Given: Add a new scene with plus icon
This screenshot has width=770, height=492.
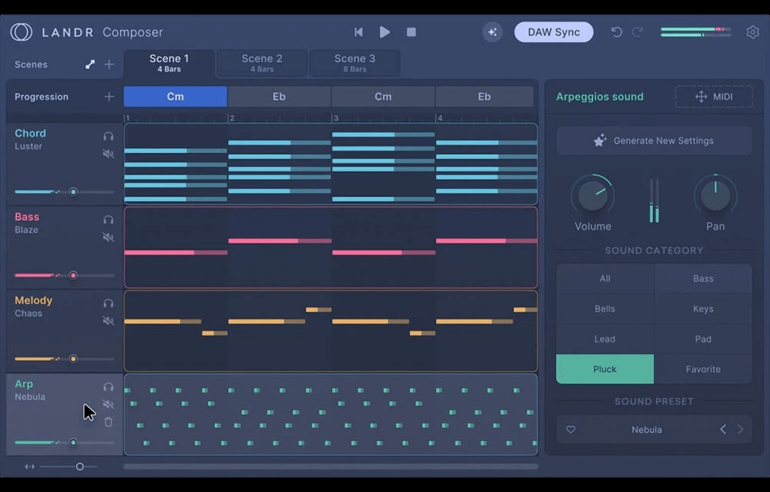Looking at the screenshot, I should tap(109, 64).
